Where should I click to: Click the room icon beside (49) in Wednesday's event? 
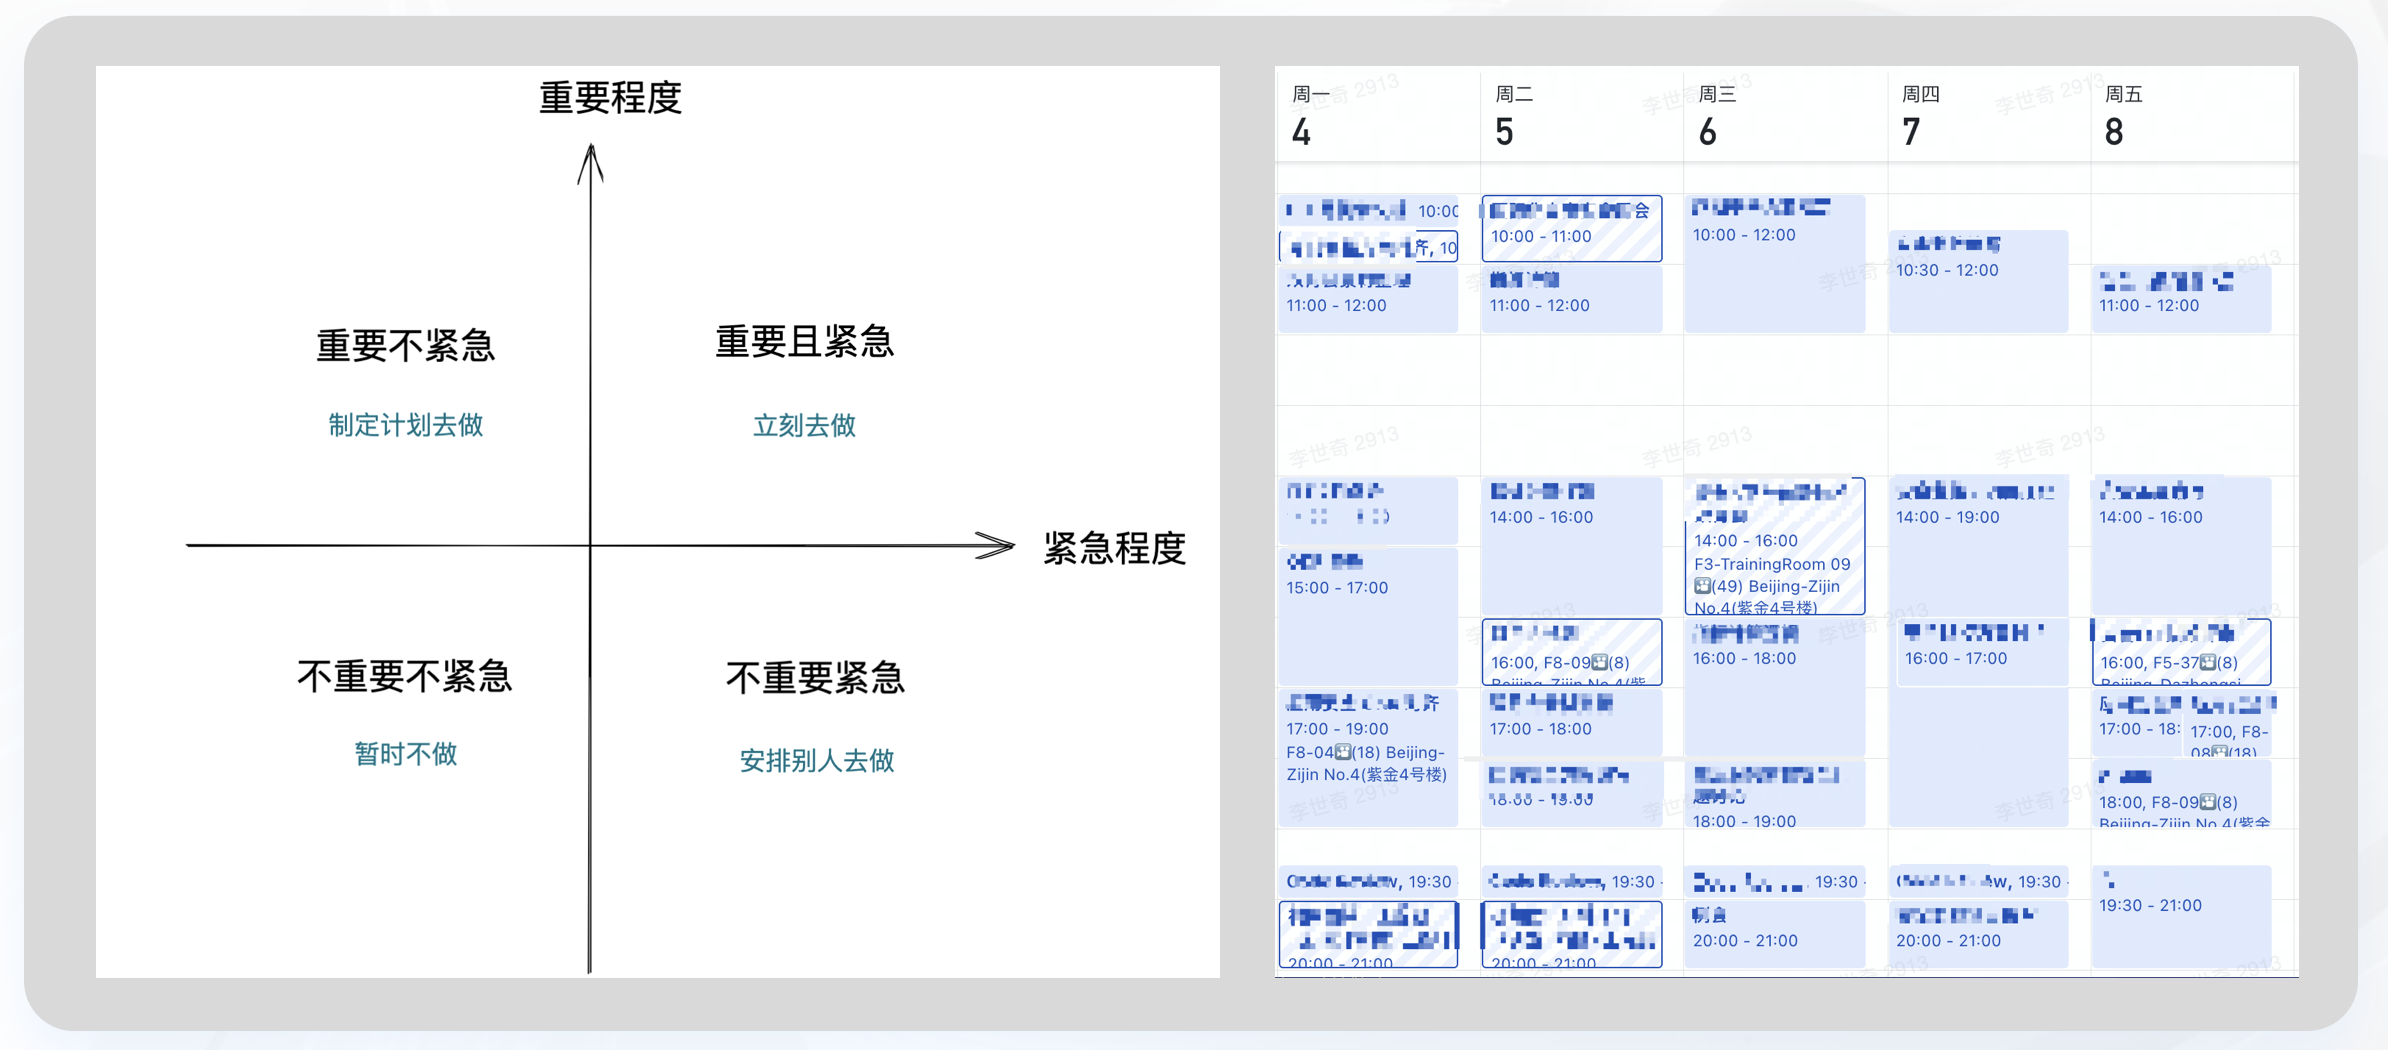click(1702, 586)
